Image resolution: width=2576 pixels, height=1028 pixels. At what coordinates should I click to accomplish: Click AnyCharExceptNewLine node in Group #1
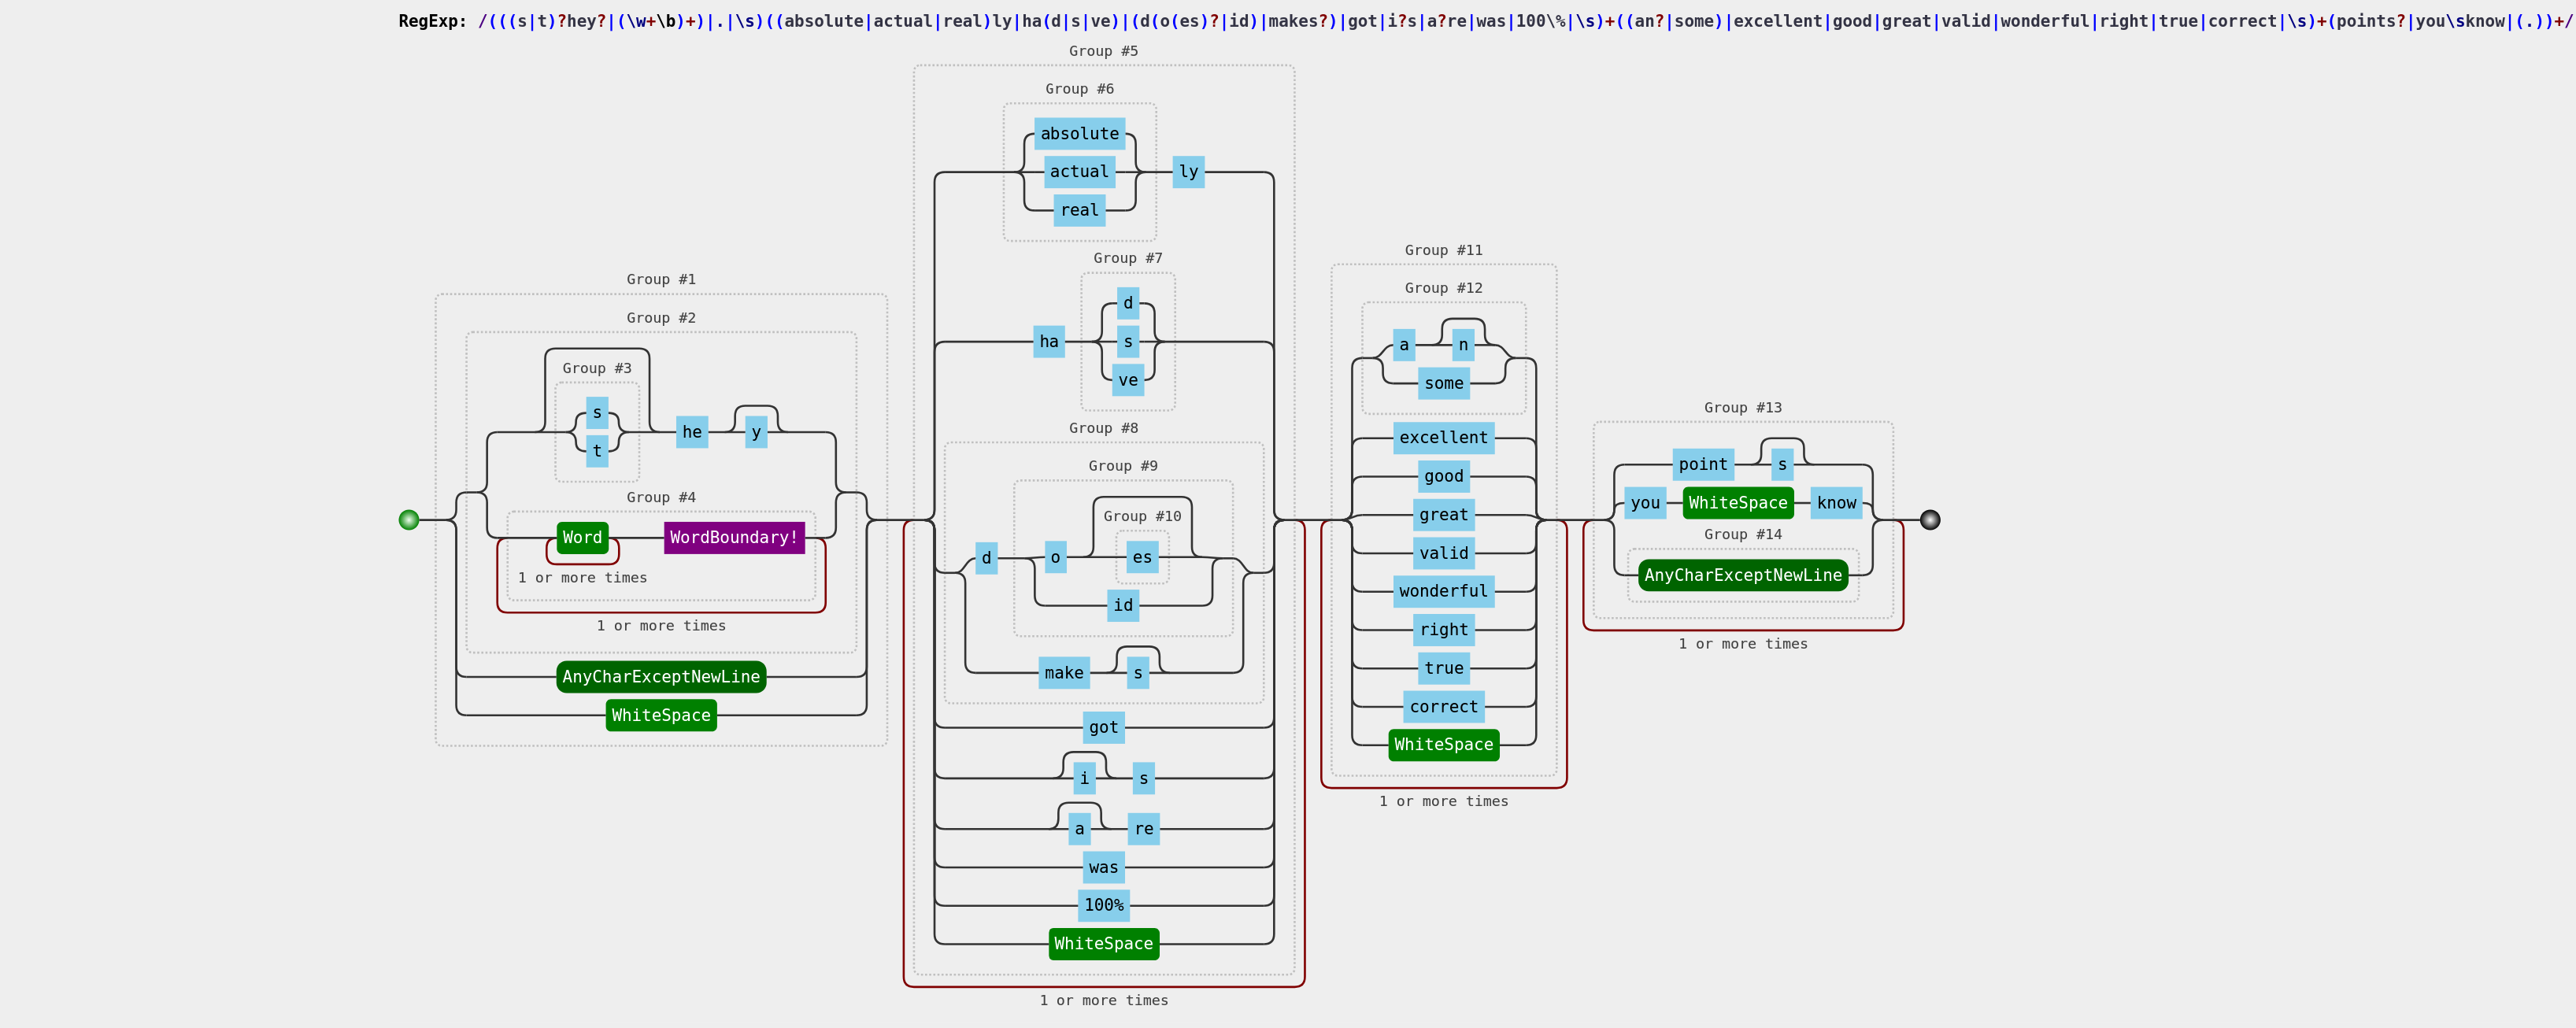pyautogui.click(x=661, y=677)
